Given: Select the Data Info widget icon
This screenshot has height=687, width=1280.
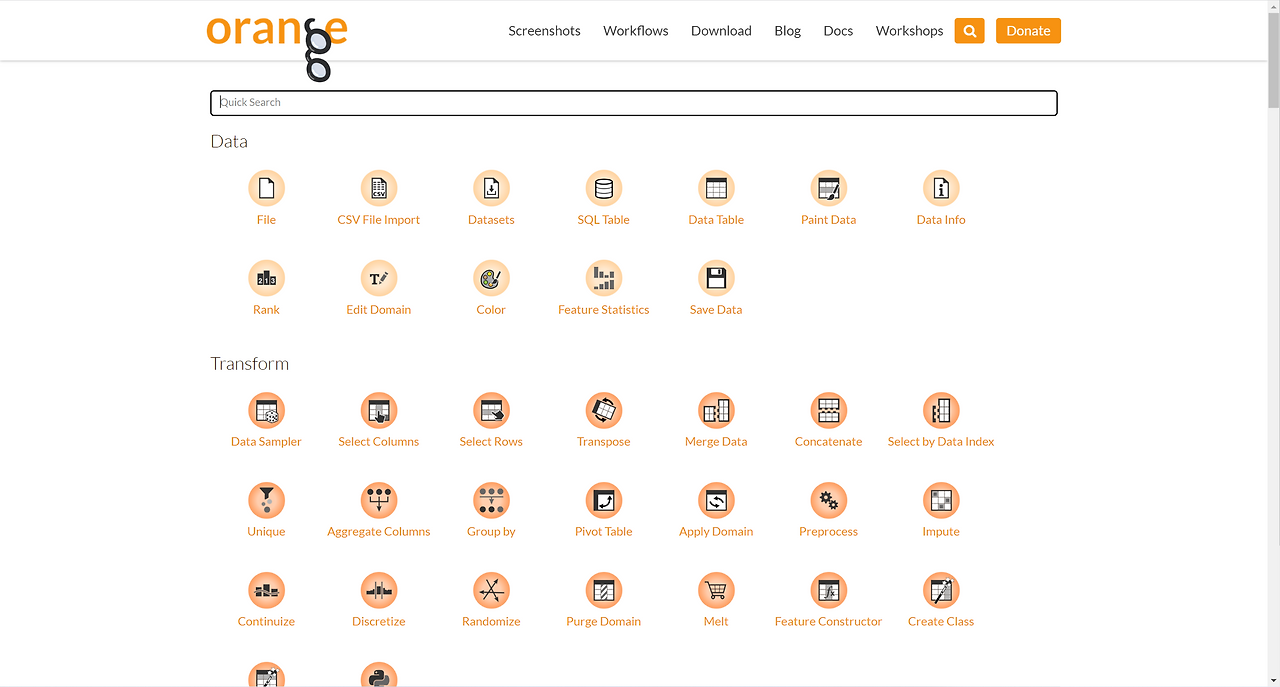Looking at the screenshot, I should pyautogui.click(x=941, y=188).
